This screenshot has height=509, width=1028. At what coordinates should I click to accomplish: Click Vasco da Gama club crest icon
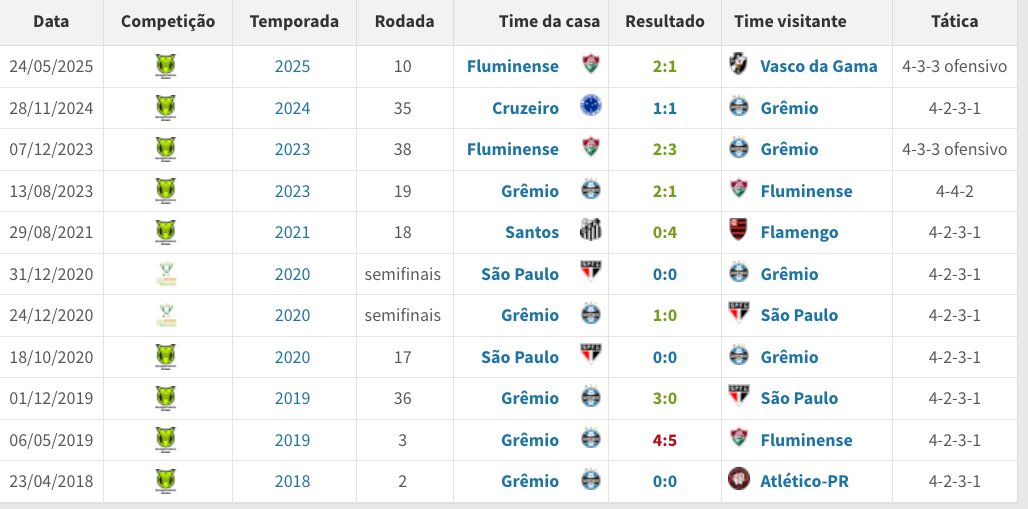tap(738, 66)
